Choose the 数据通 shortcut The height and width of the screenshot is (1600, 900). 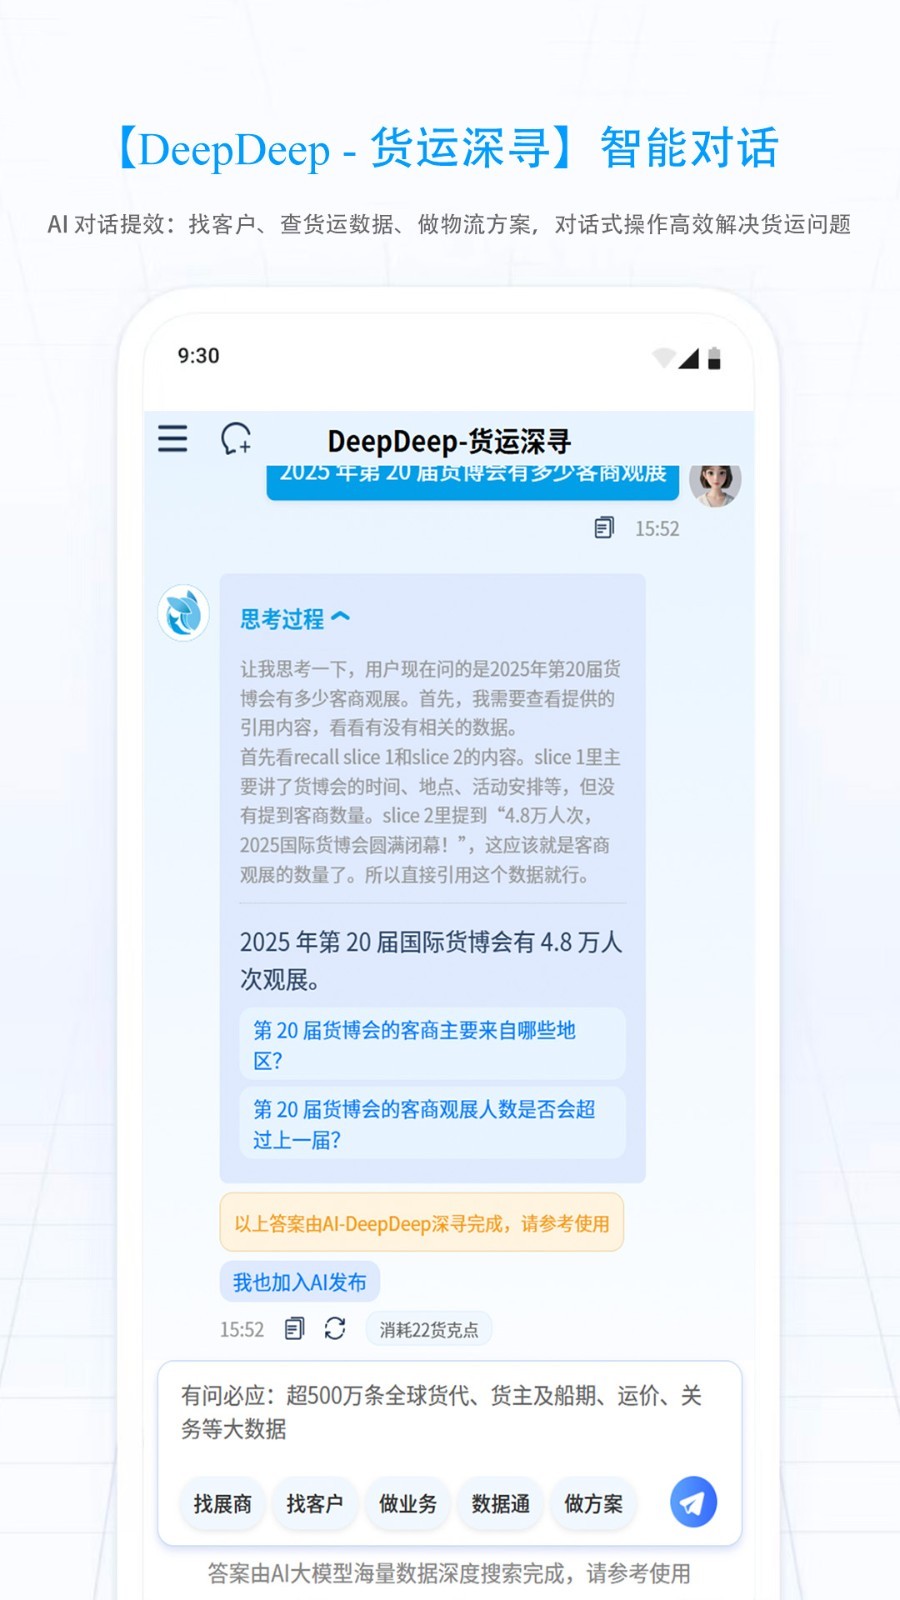(x=500, y=1503)
